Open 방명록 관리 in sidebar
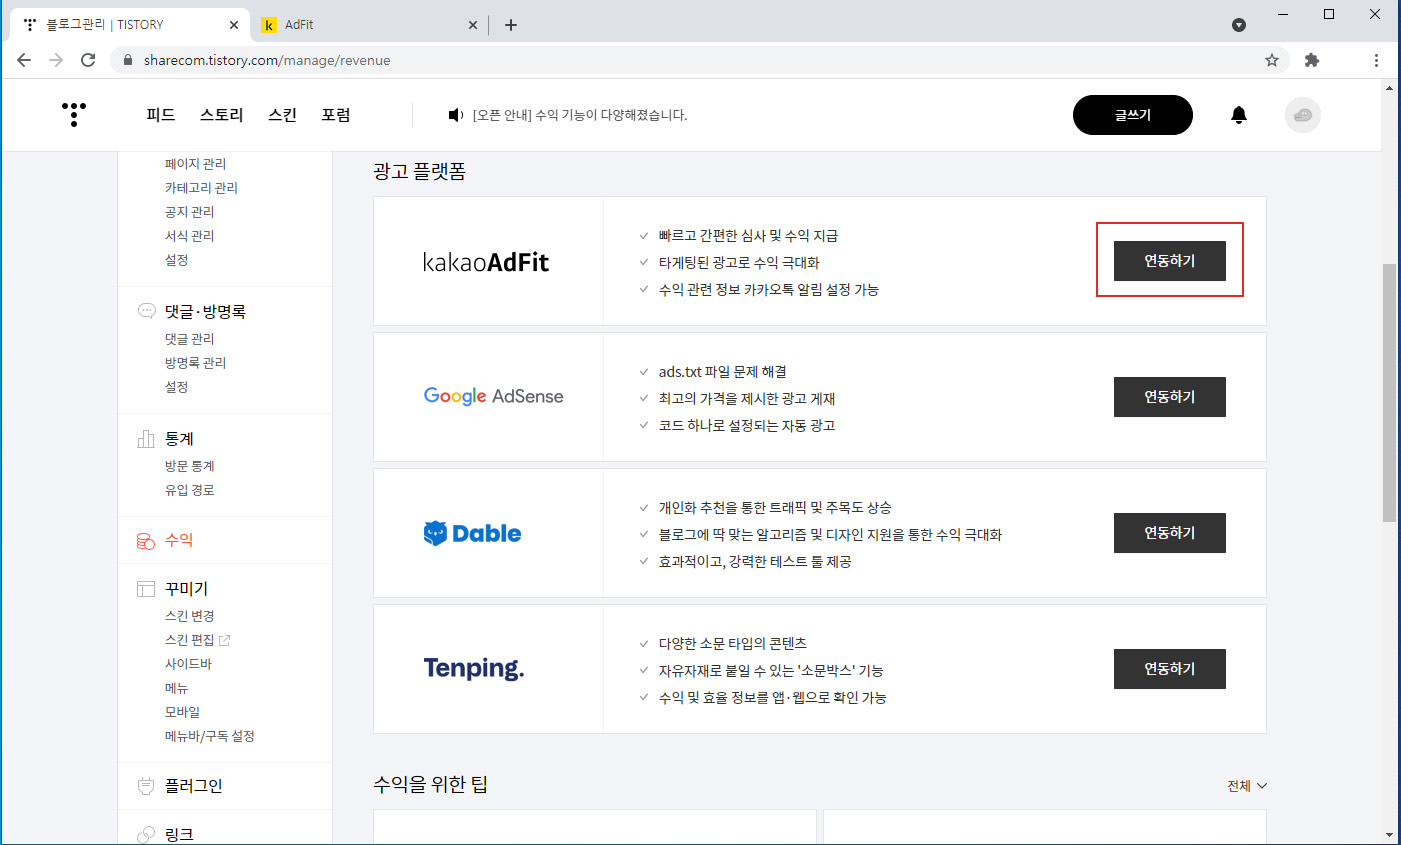 [x=196, y=363]
